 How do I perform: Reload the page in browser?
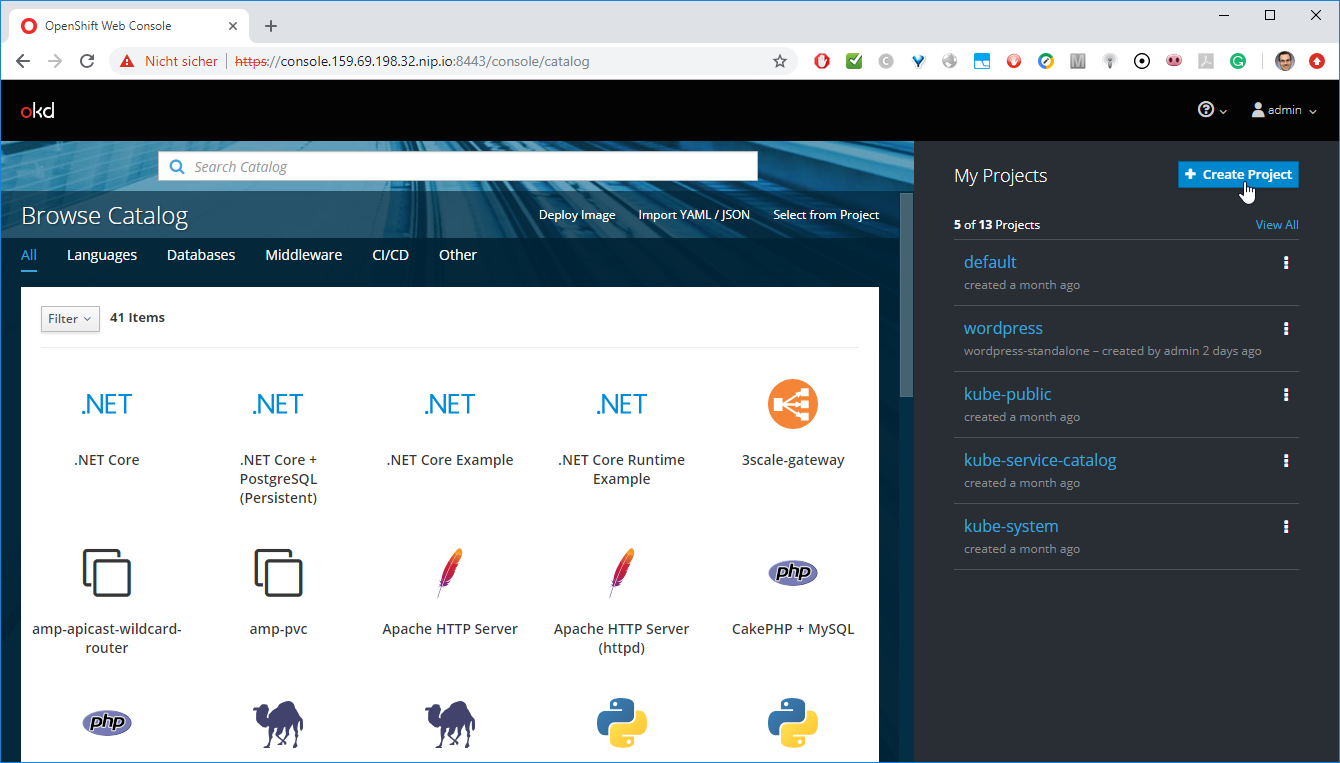pyautogui.click(x=87, y=61)
